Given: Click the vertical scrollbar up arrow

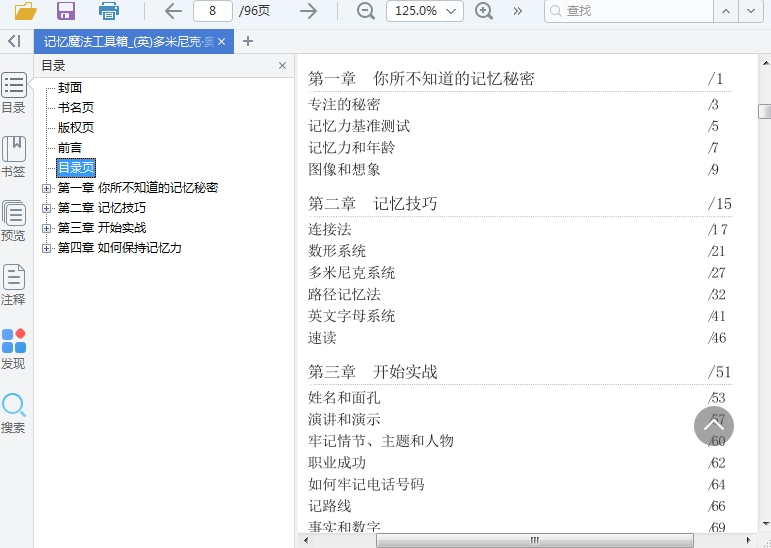Looking at the screenshot, I should [765, 63].
